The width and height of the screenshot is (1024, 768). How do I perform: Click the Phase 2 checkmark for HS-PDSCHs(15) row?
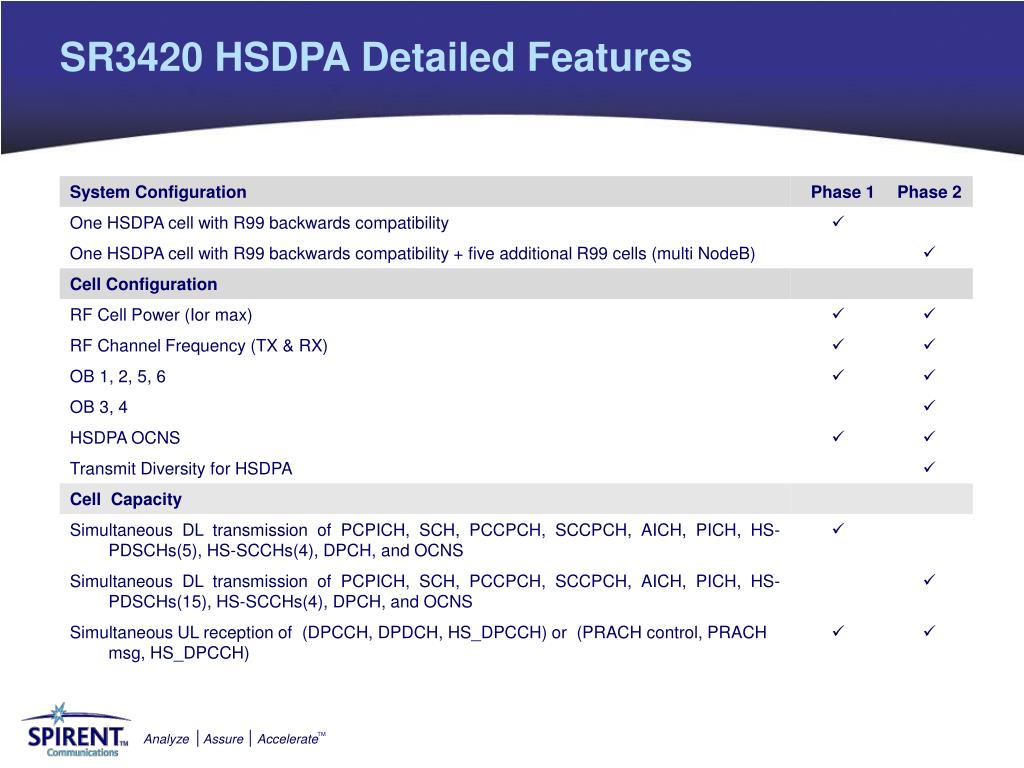point(929,579)
